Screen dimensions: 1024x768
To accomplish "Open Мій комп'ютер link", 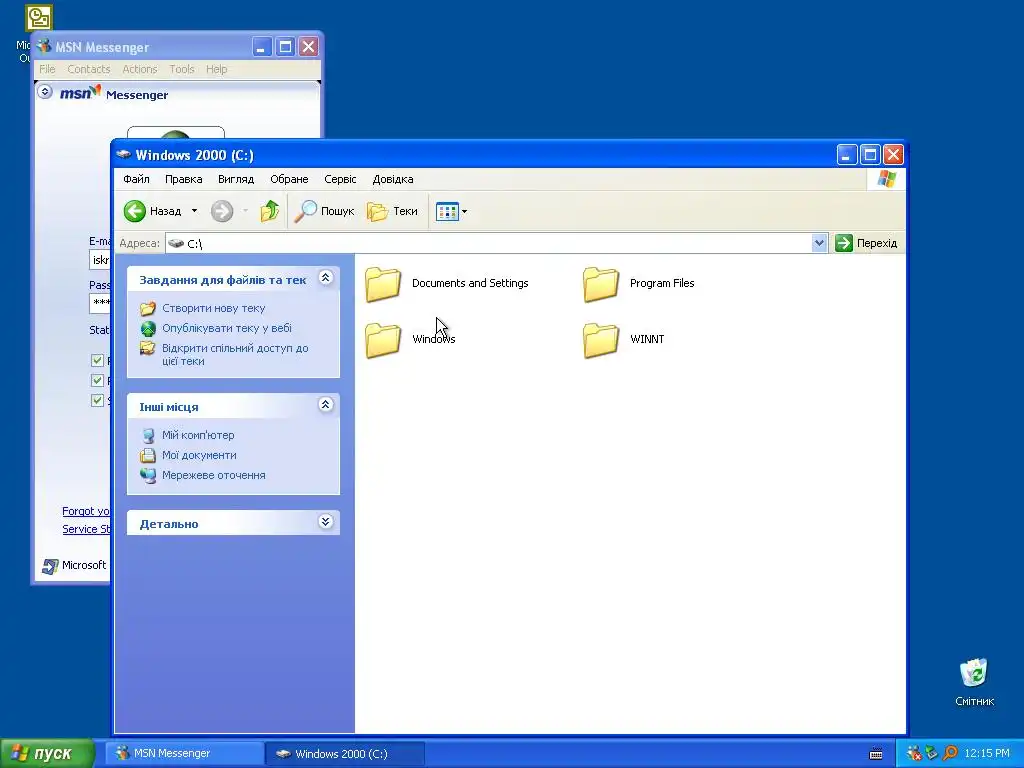I will [198, 435].
